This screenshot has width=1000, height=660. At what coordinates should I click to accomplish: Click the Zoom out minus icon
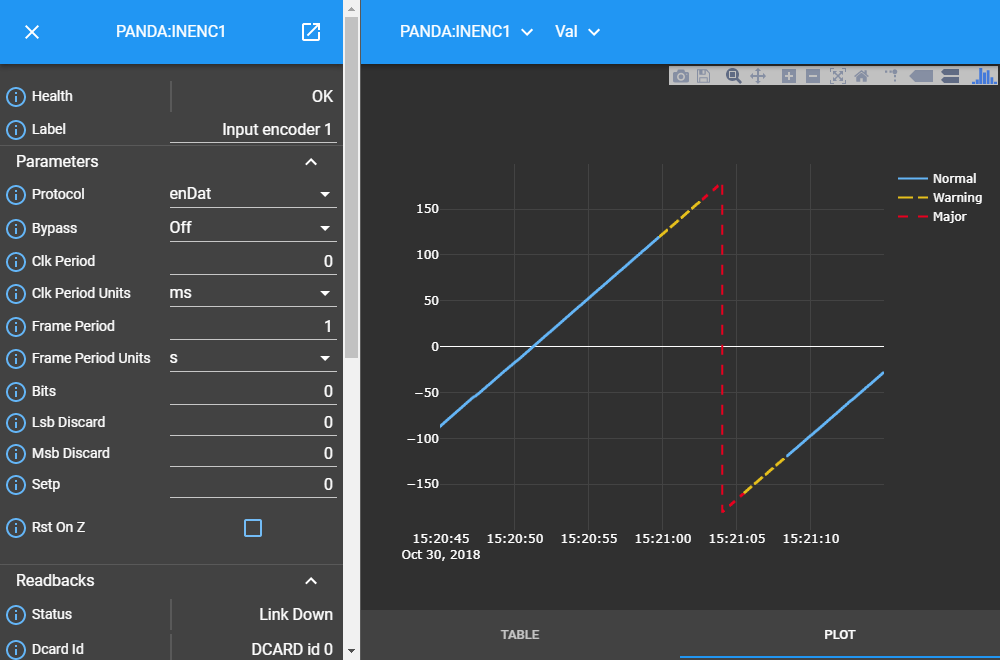click(x=813, y=76)
